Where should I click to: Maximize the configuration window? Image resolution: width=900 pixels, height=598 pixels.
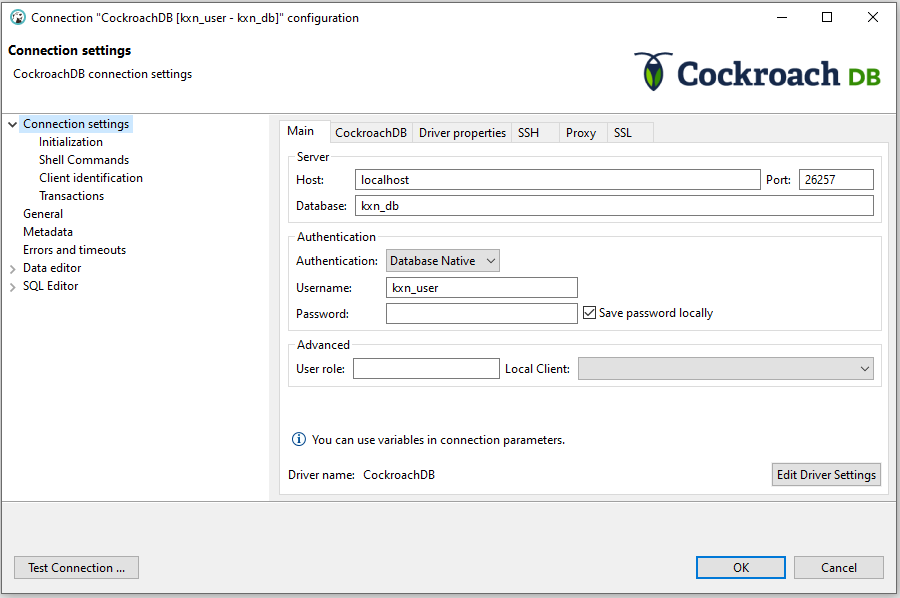tap(827, 18)
